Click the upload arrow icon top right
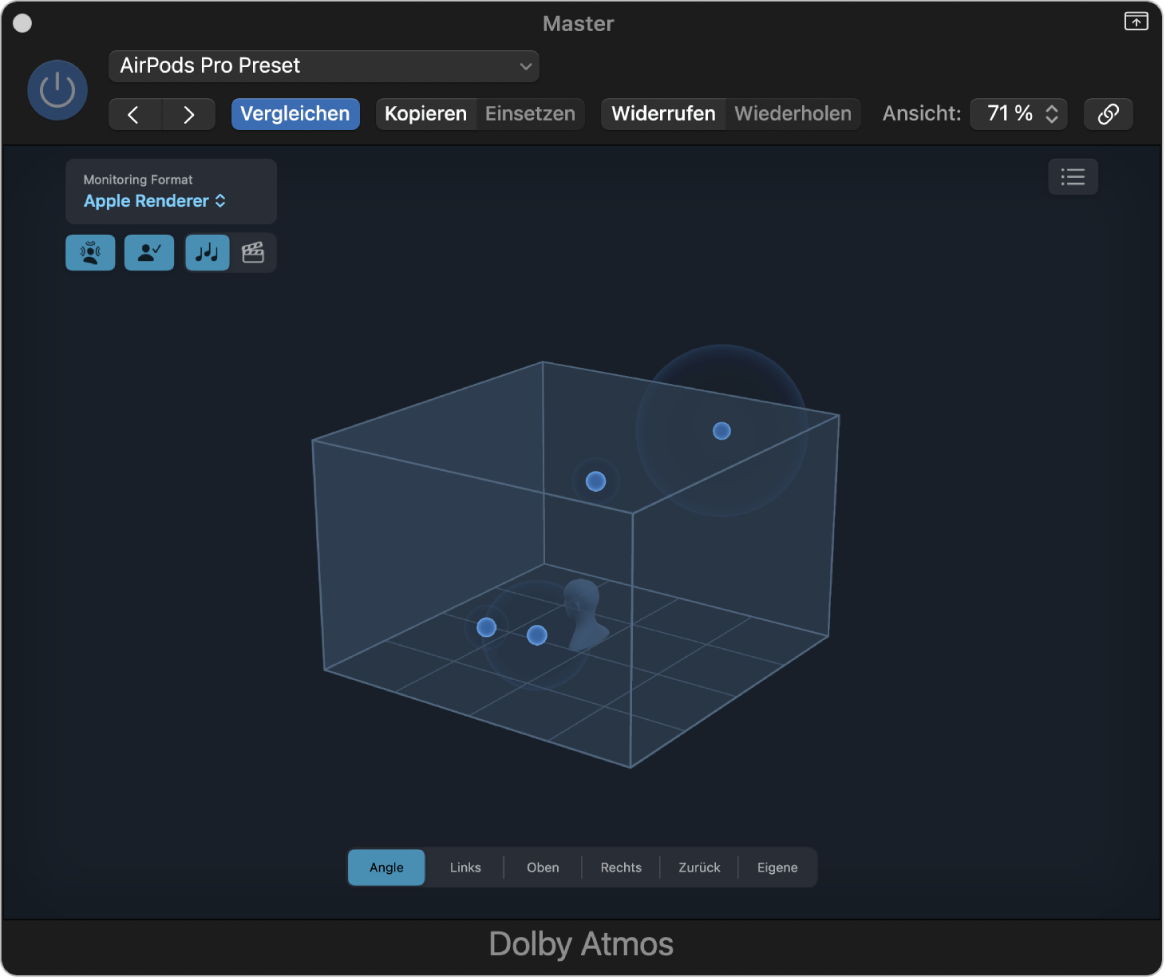The height and width of the screenshot is (979, 1165). click(x=1136, y=20)
